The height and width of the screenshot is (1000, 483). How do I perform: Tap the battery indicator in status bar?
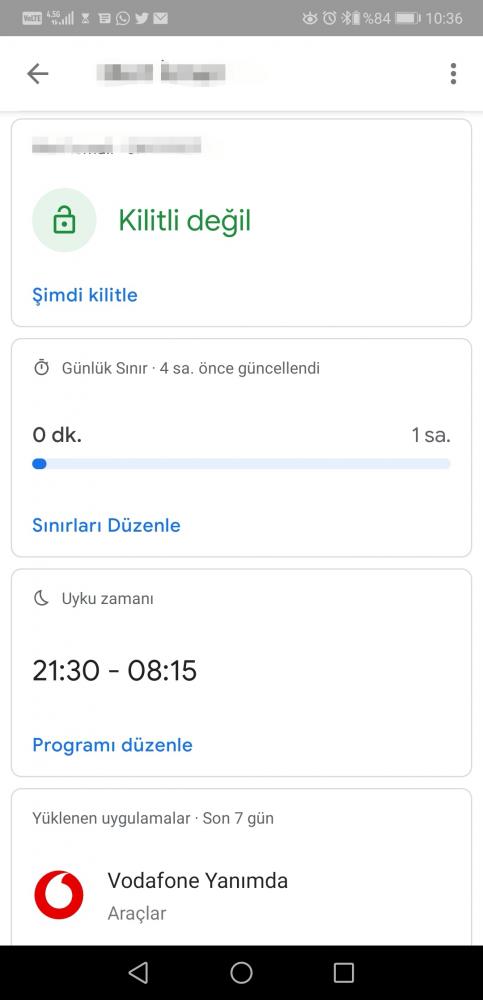coord(406,18)
